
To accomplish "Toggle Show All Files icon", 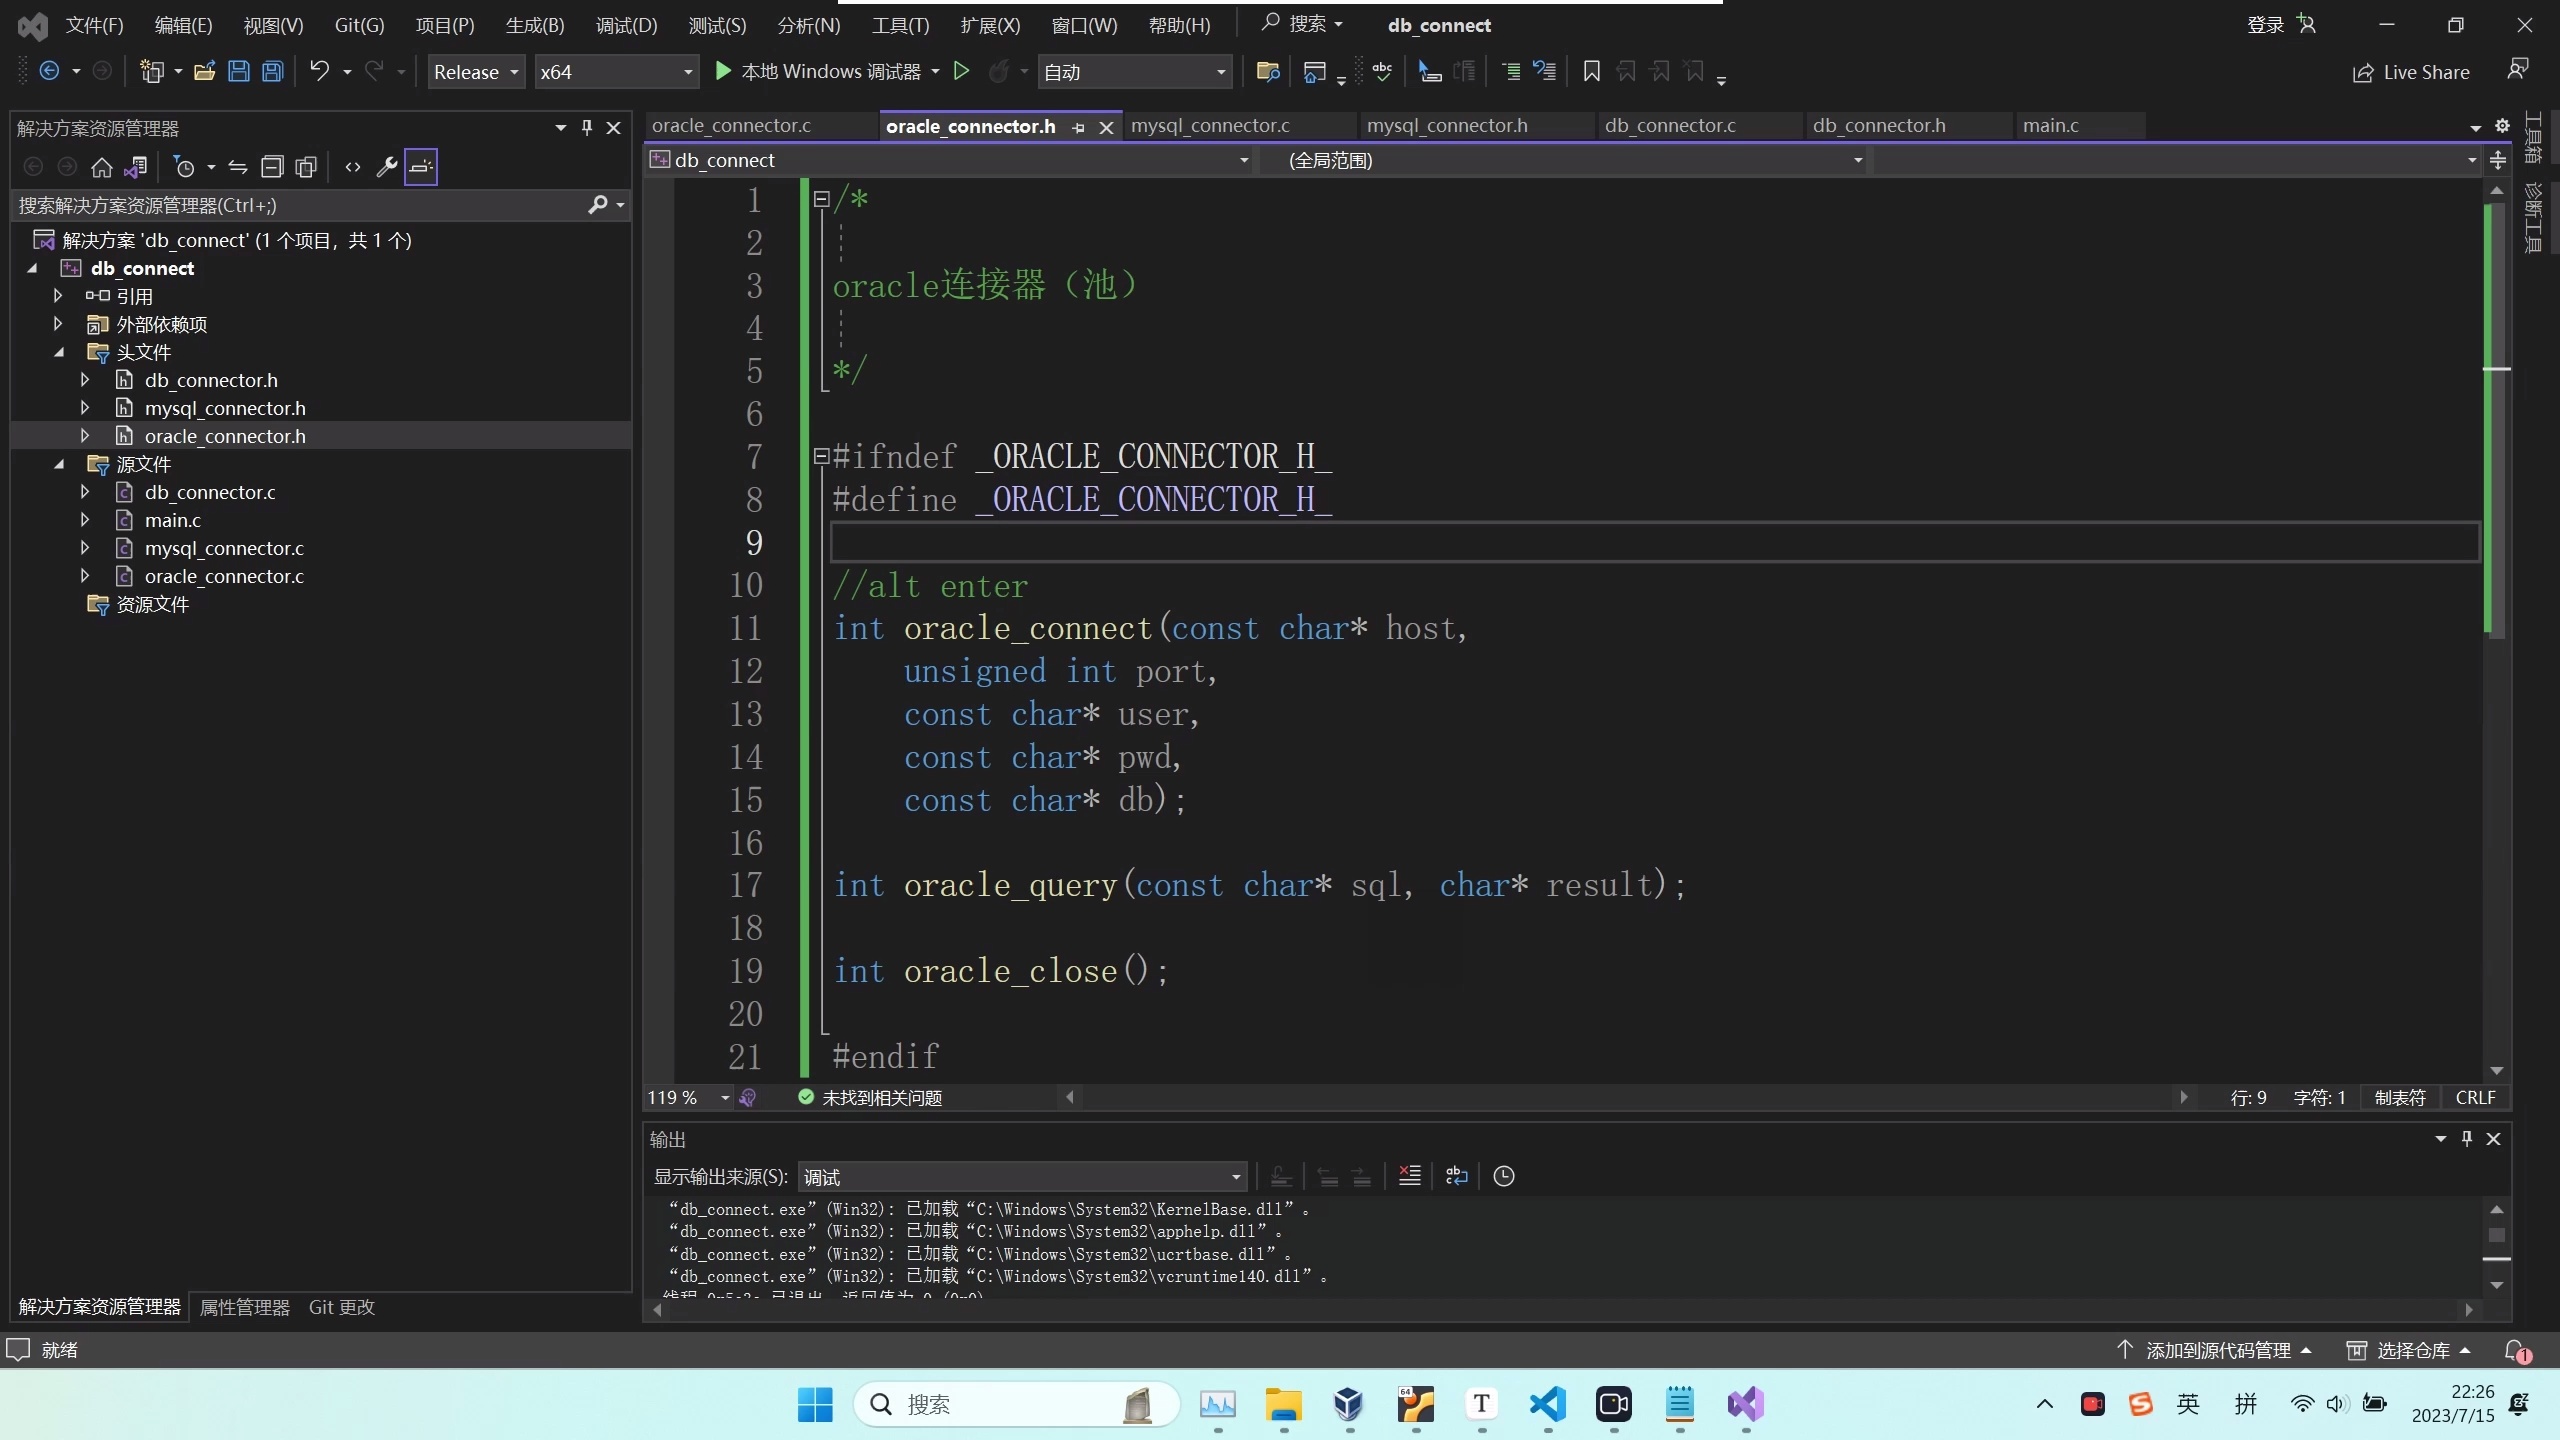I will [306, 167].
